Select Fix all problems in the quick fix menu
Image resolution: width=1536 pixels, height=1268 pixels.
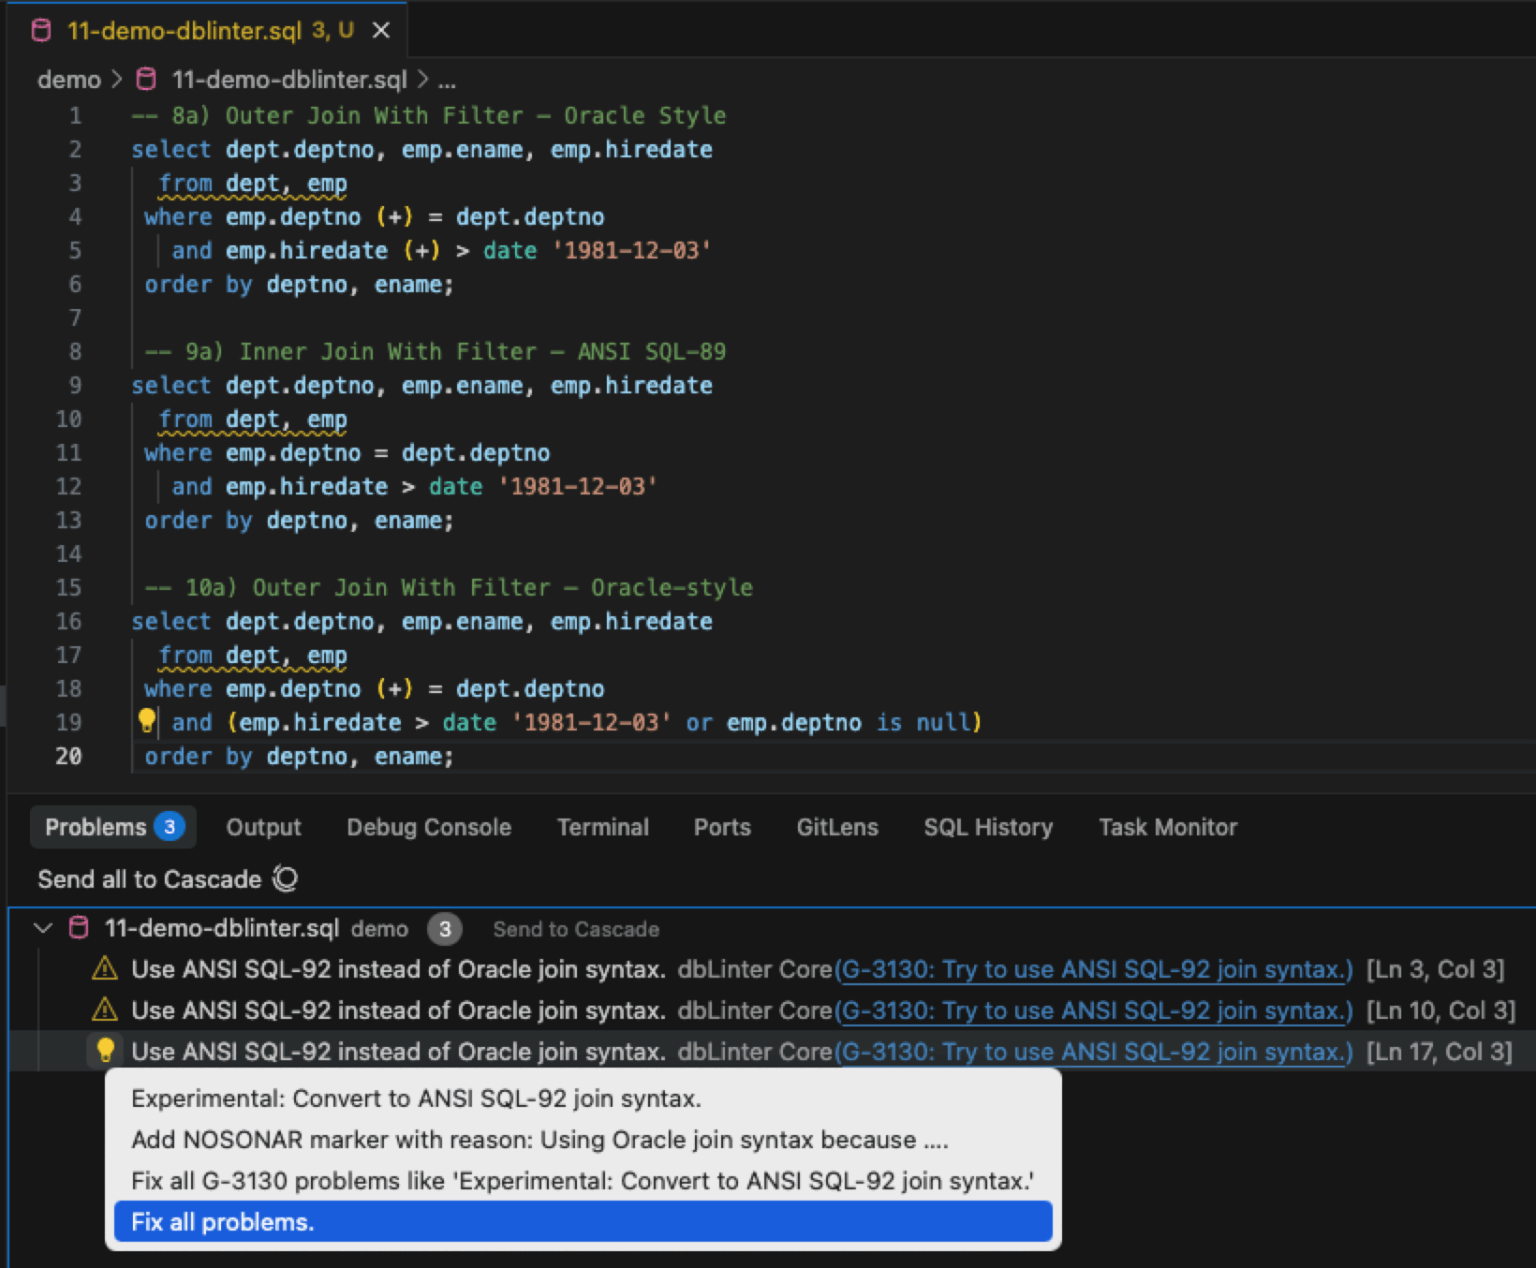(222, 1221)
